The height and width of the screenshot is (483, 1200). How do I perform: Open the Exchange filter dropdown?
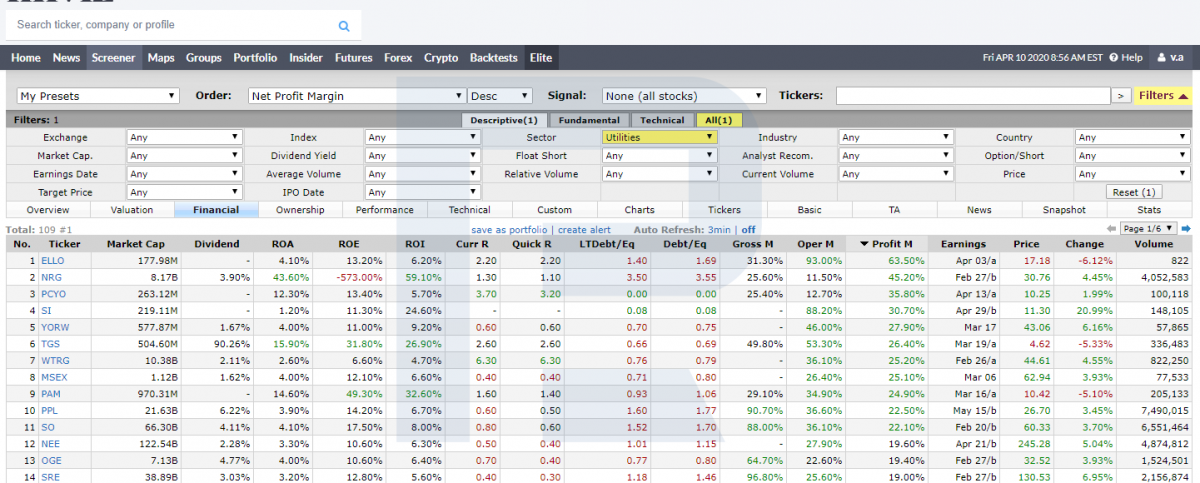(184, 137)
